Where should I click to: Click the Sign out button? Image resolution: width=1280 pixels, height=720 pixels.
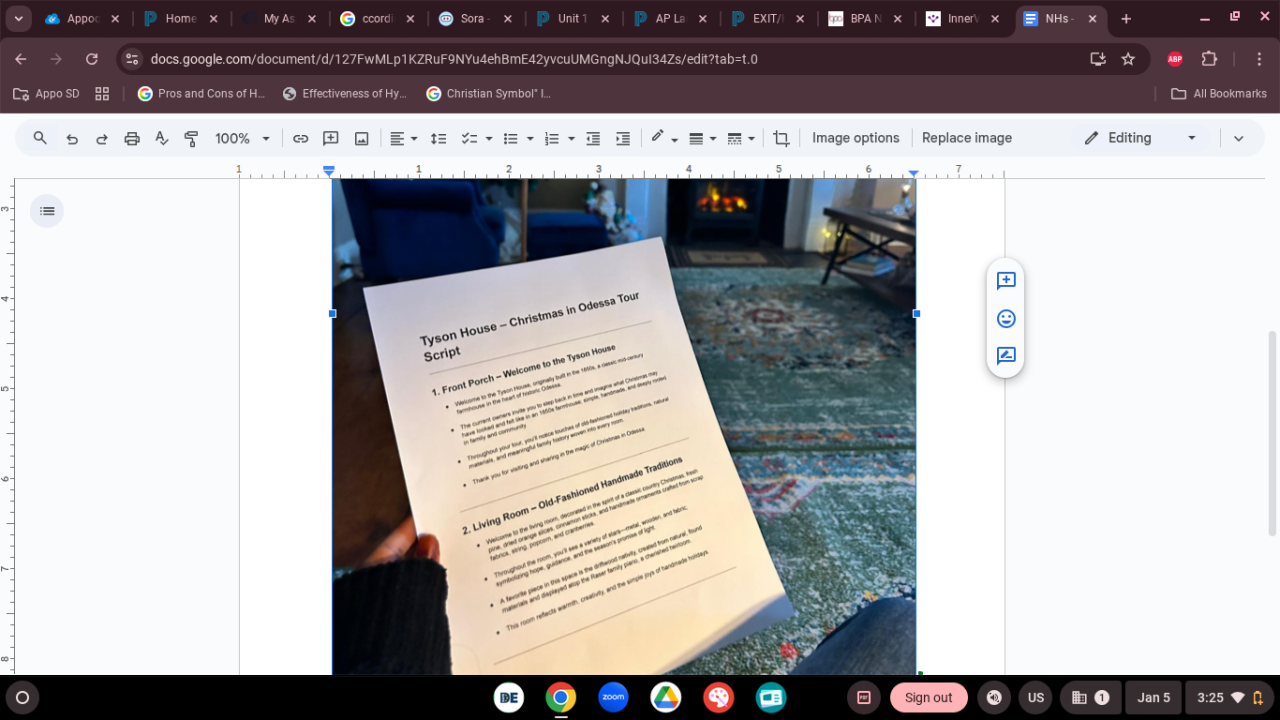click(929, 698)
